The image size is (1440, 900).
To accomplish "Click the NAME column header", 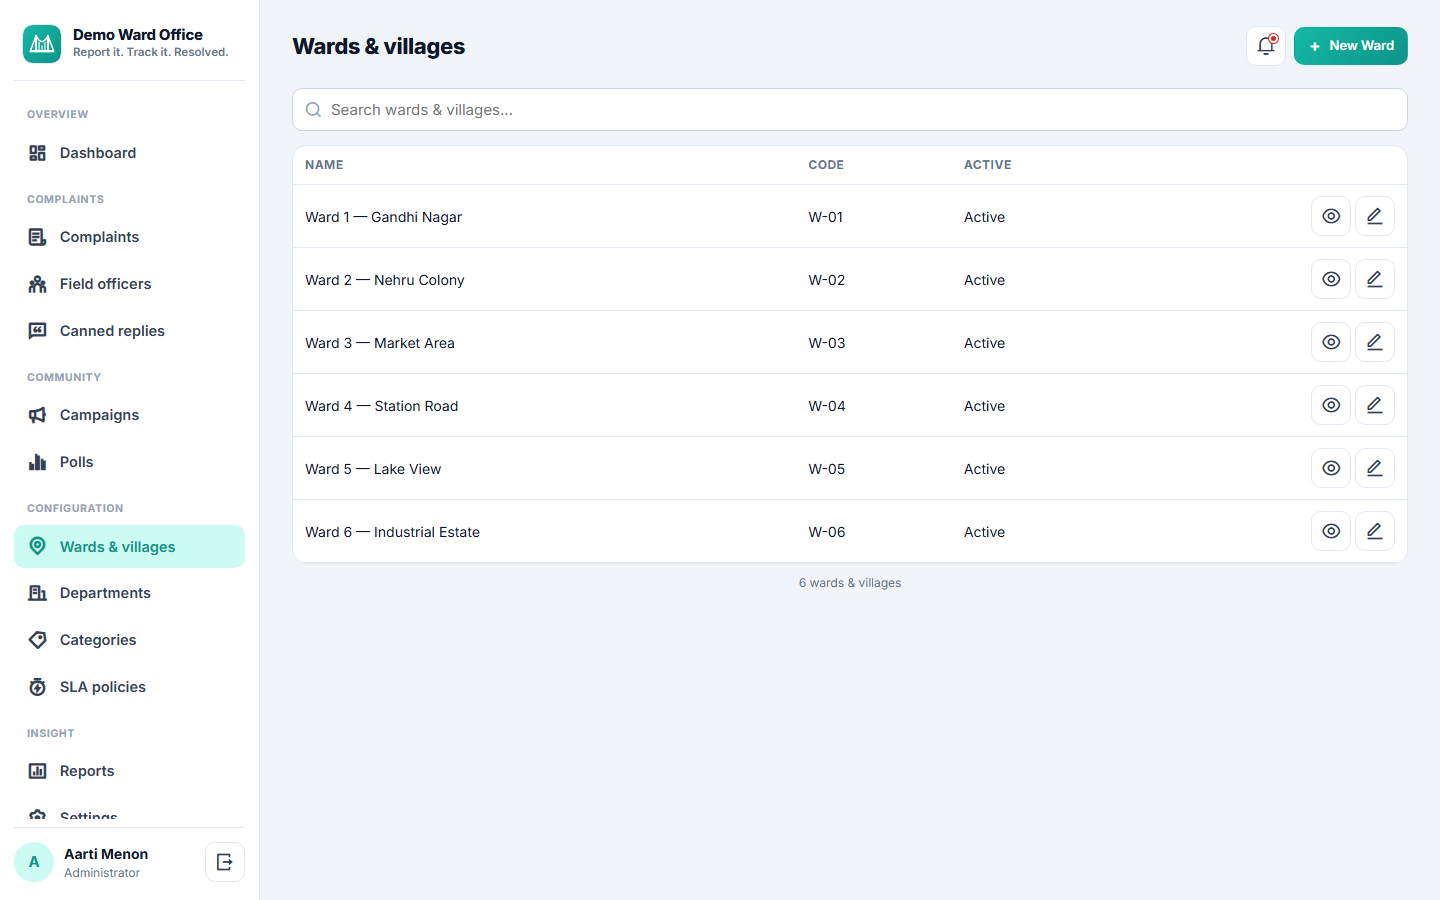I will [324, 165].
